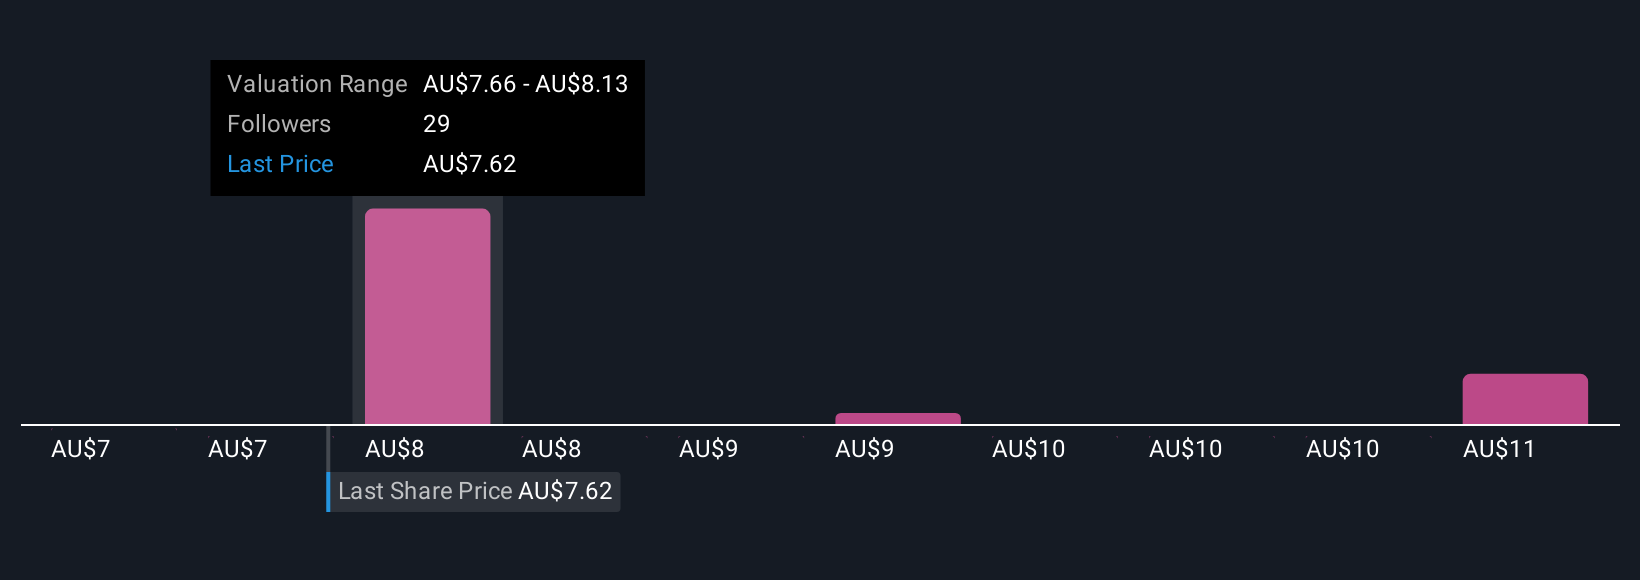Click the Last Share Price AU$7.62 tag

[x=475, y=491]
